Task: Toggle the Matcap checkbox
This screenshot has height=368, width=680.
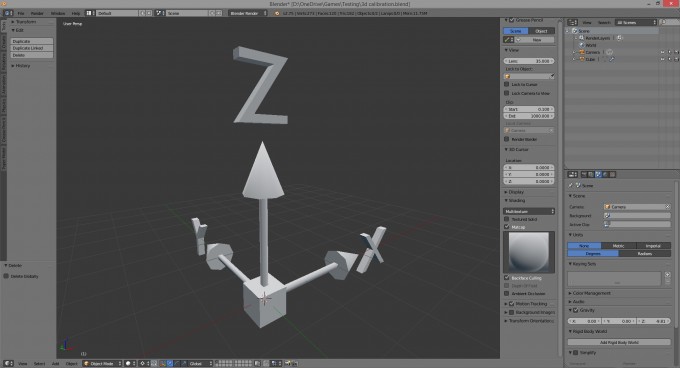Action: click(506, 227)
